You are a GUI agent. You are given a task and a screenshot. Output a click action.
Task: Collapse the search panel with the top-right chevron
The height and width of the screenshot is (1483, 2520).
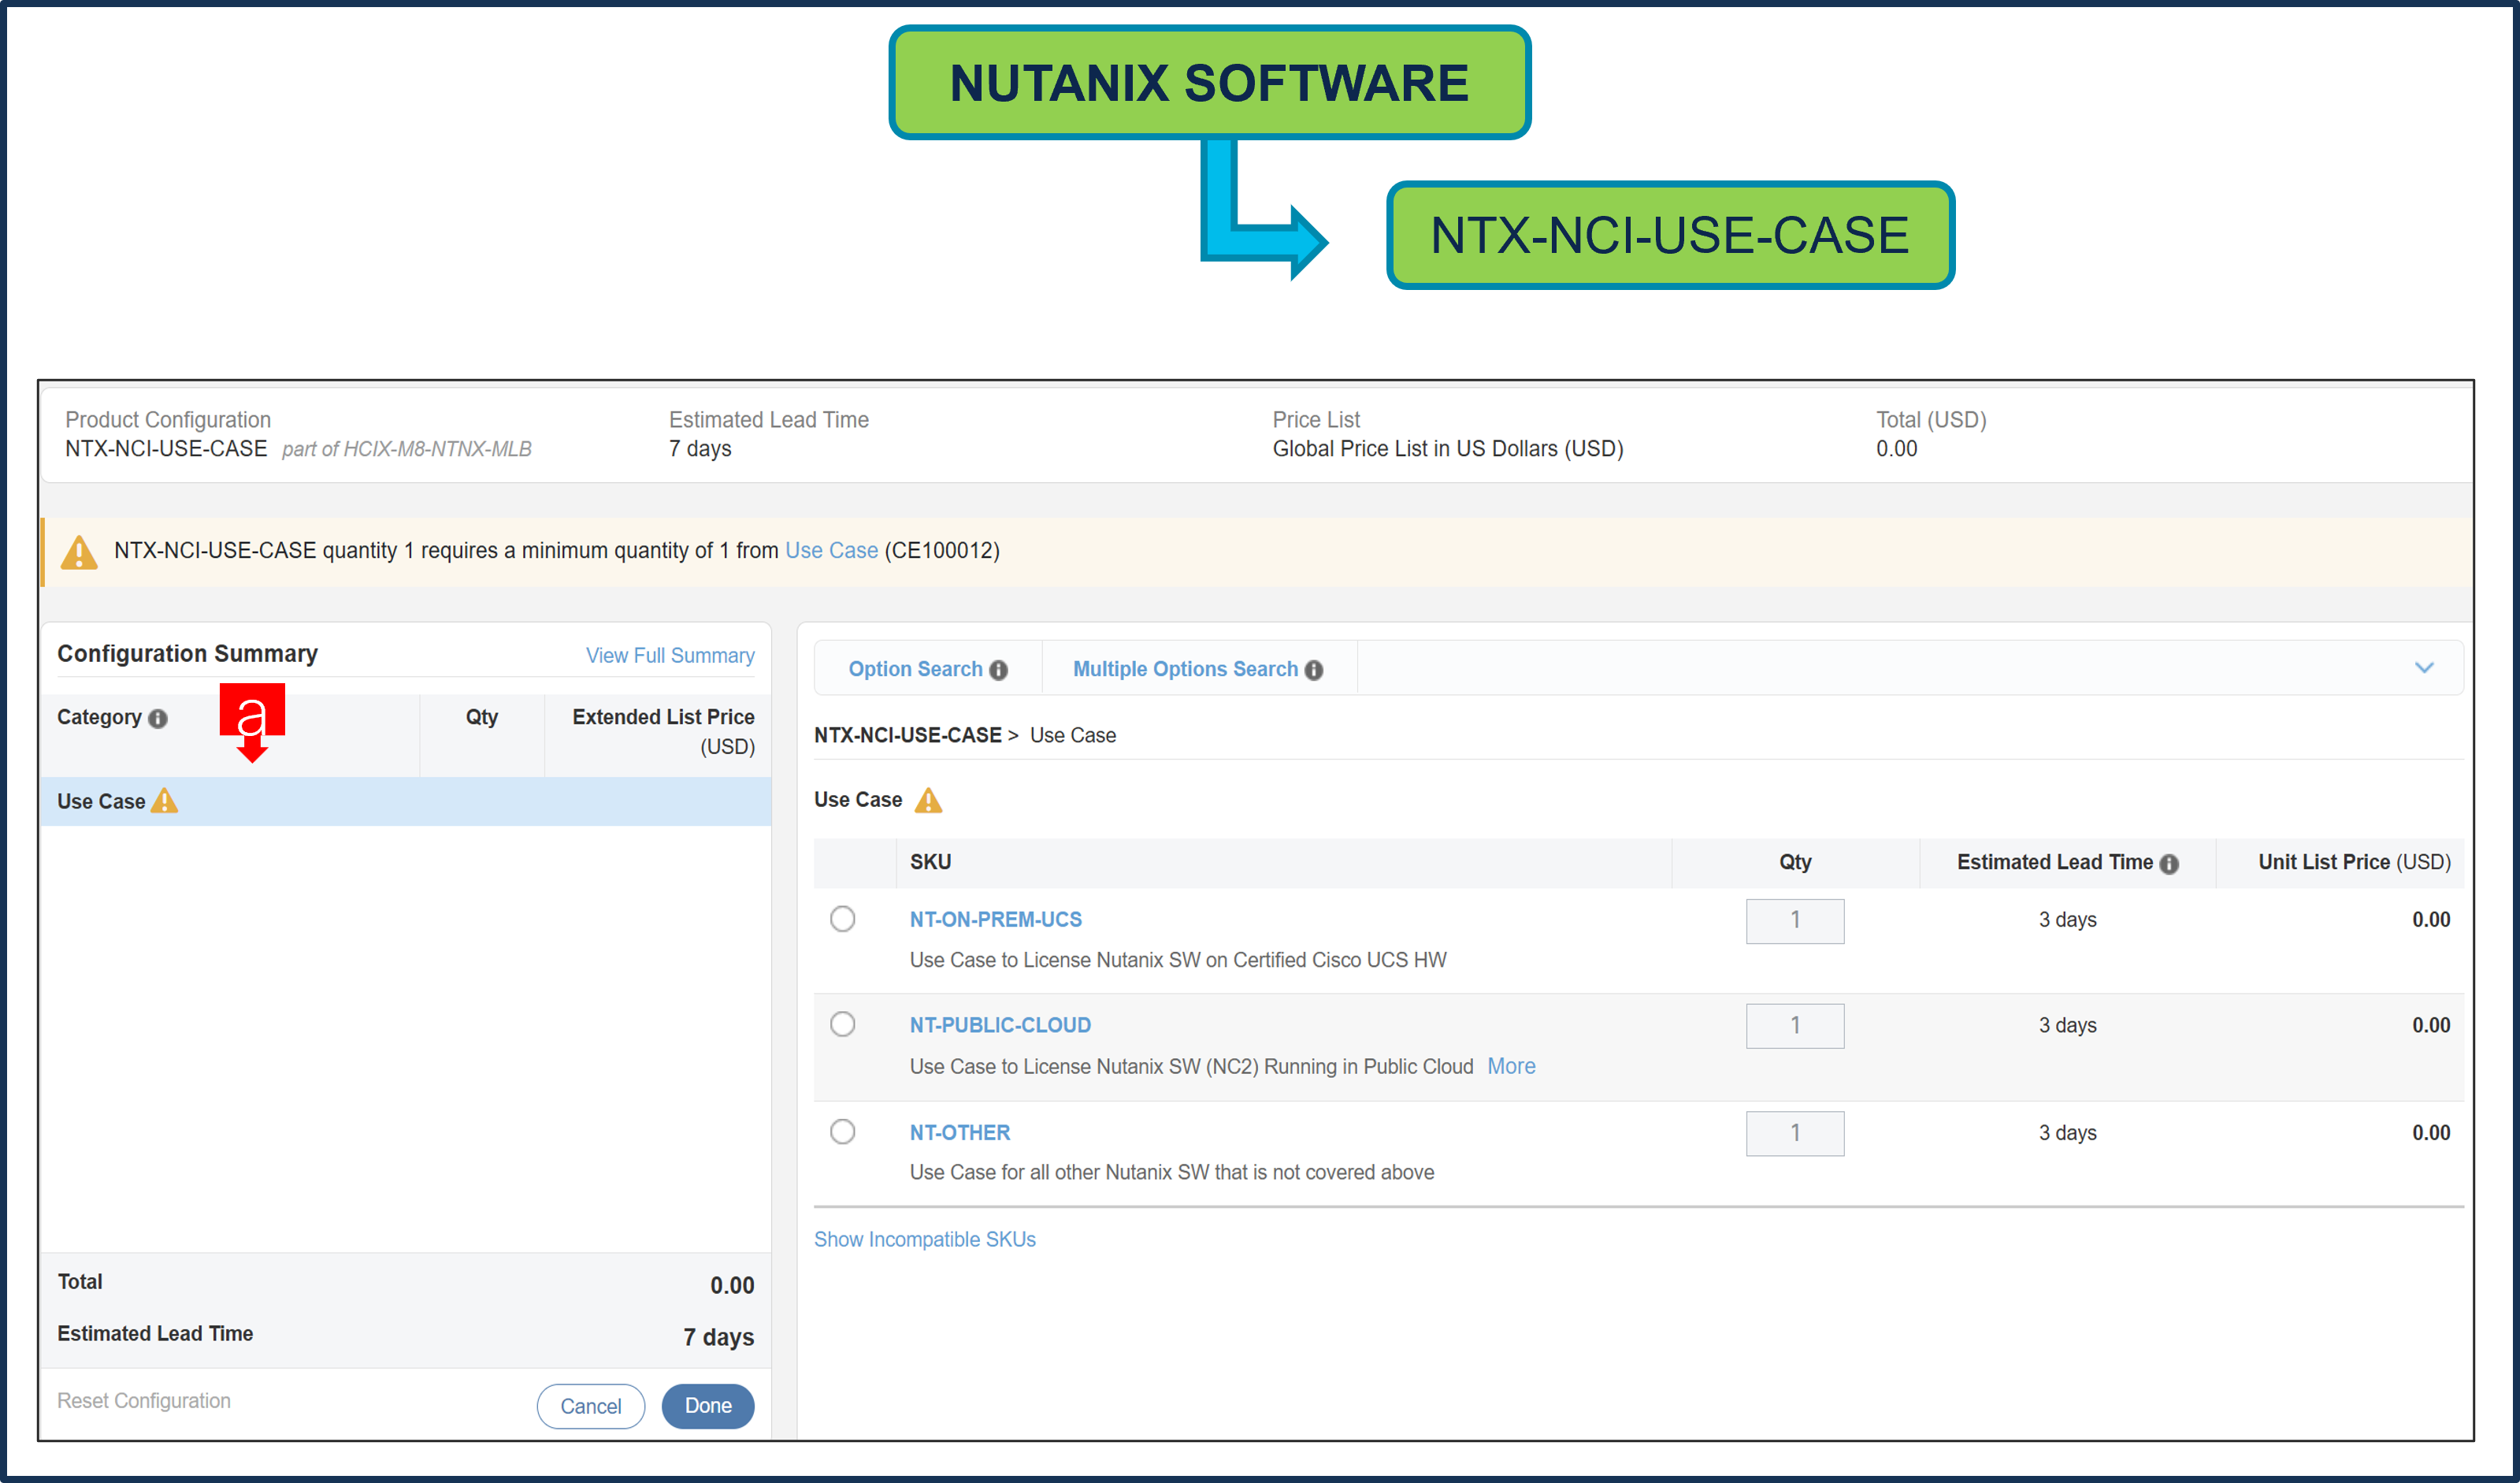point(2425,667)
